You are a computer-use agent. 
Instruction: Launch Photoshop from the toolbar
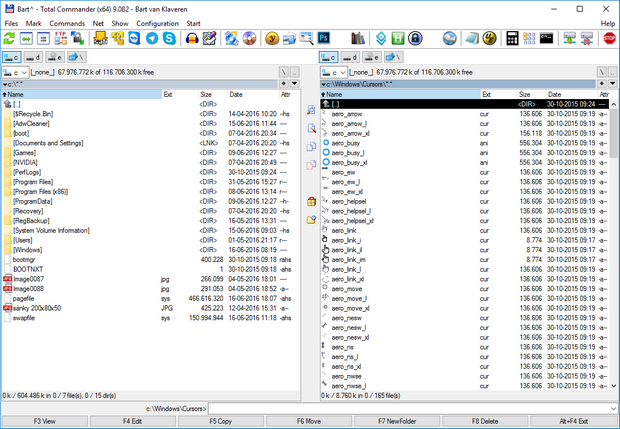pyautogui.click(x=324, y=38)
